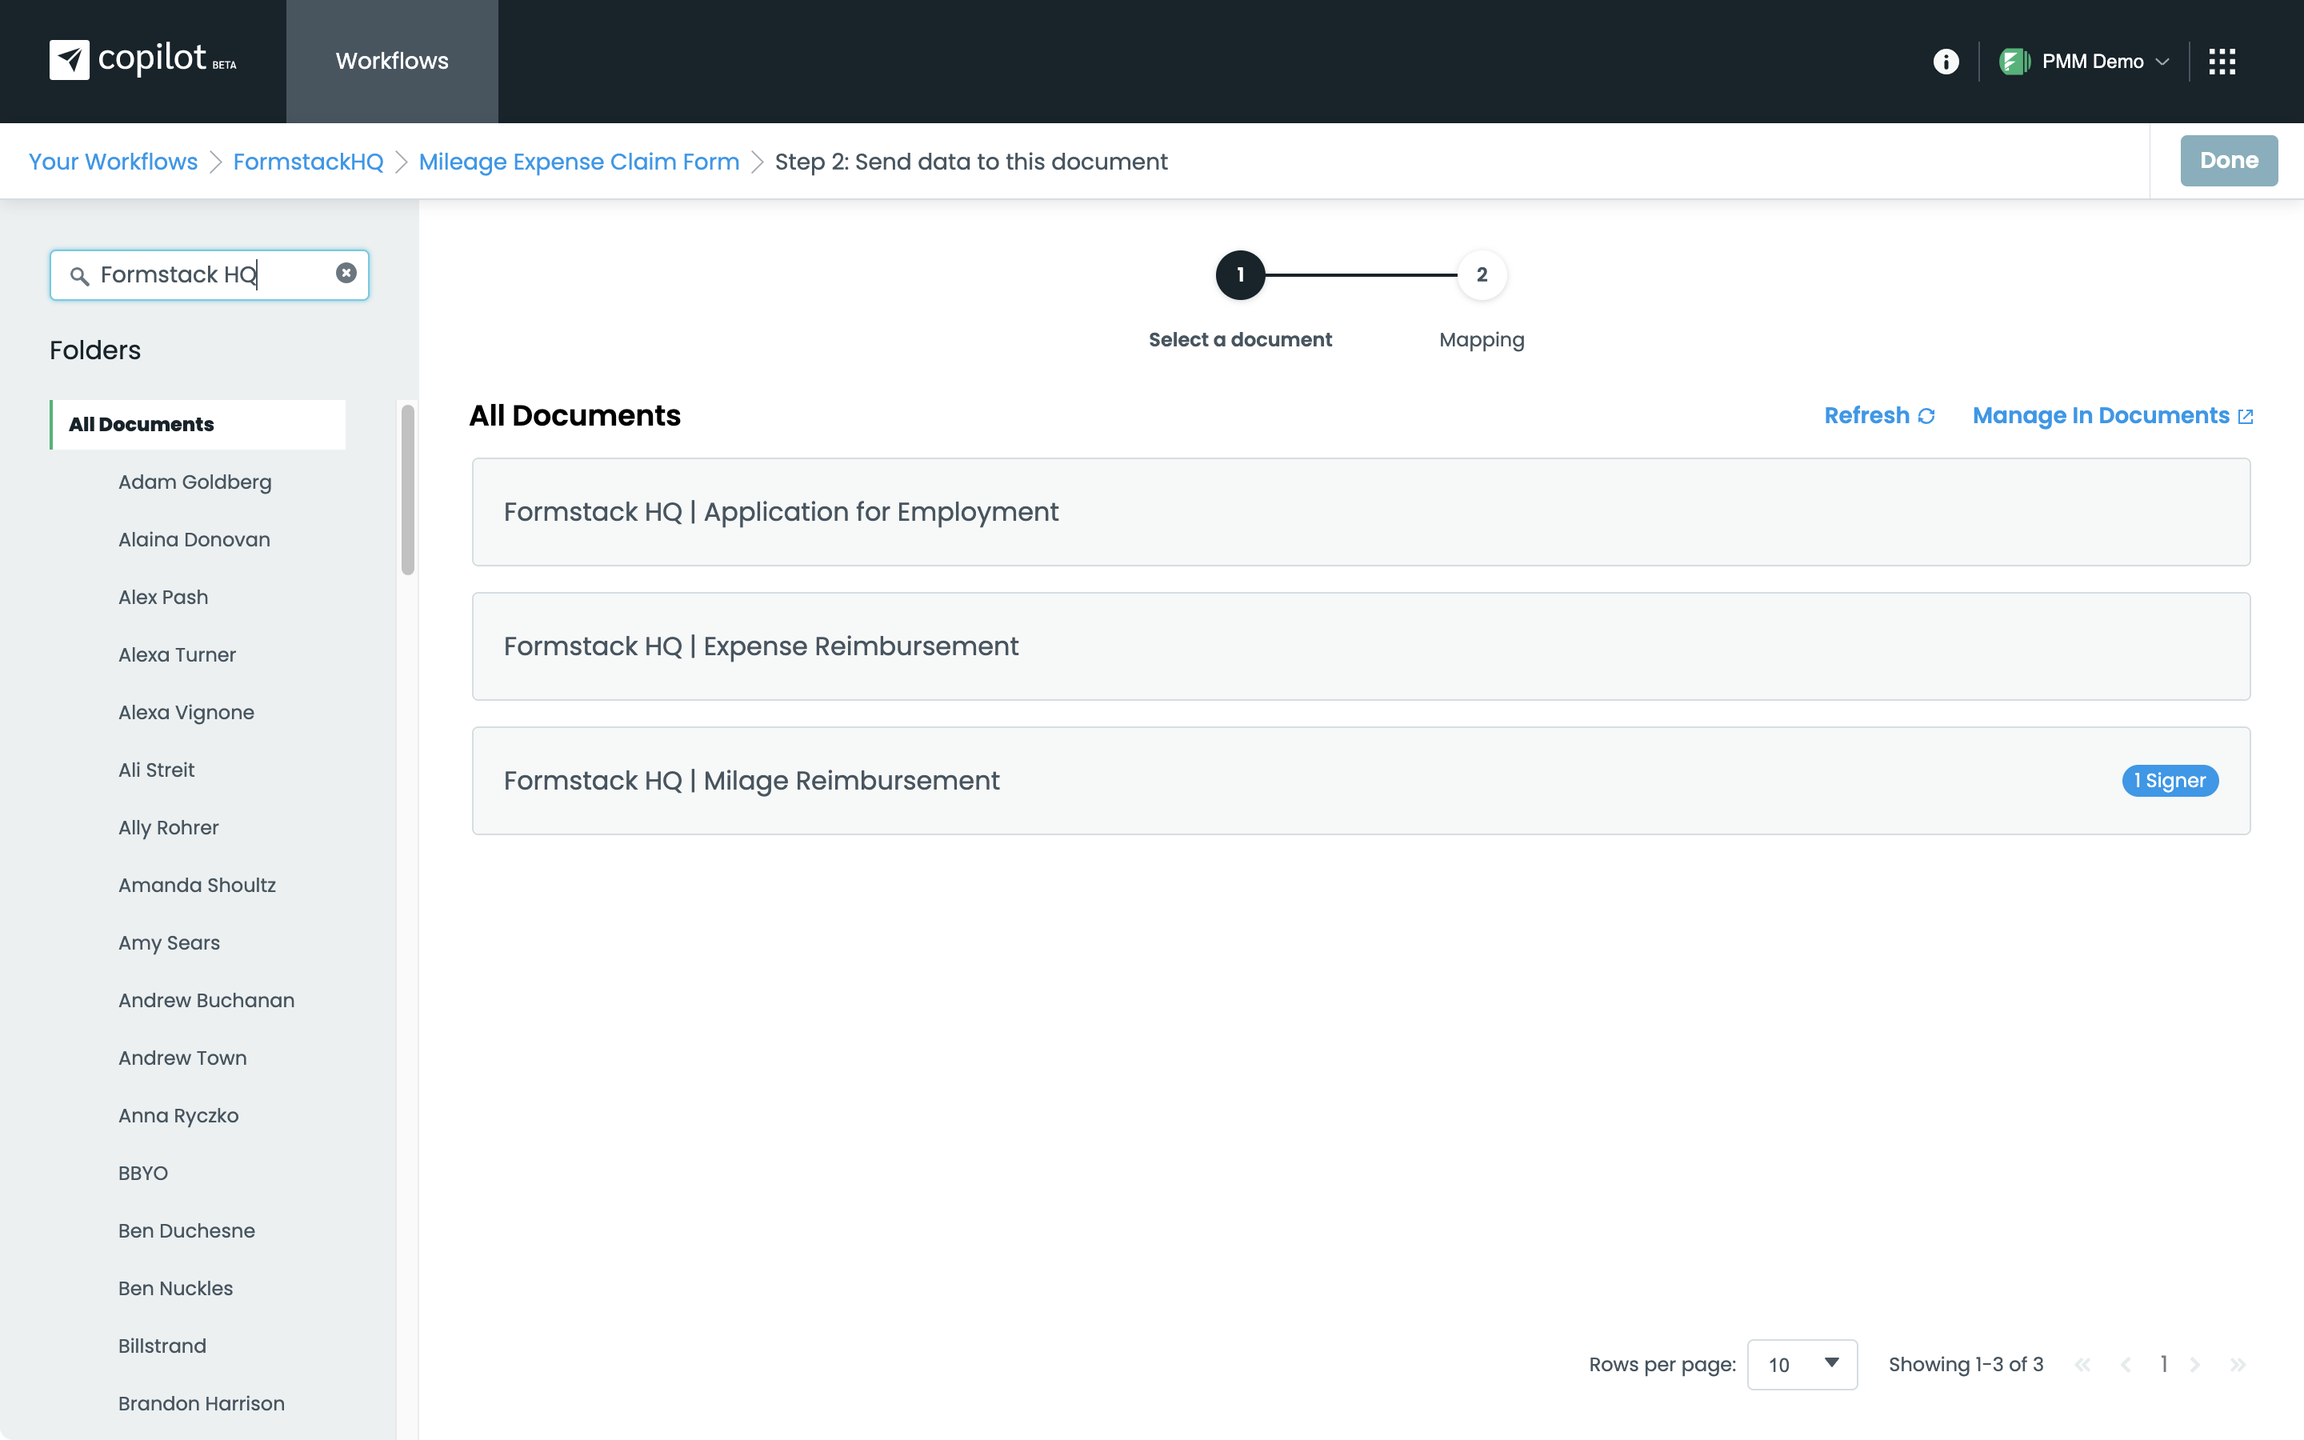Switch to the Workflows tab
The width and height of the screenshot is (2304, 1440).
click(x=392, y=61)
